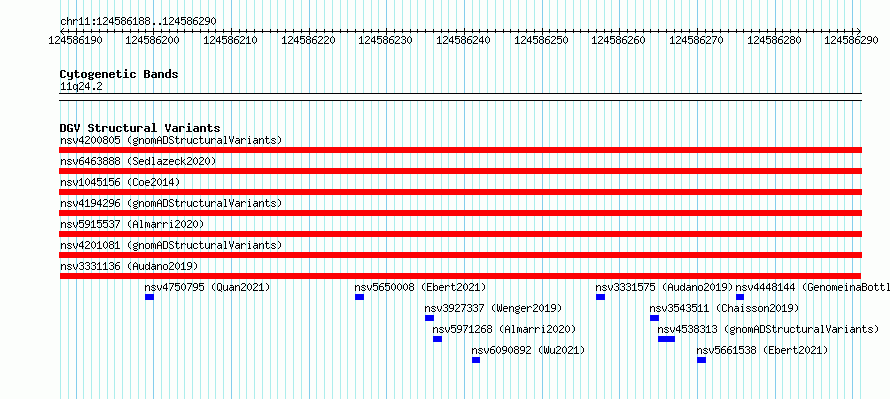
Task: Click the nsv4200805 (gnomADStructuralVariants) label
Action: (x=171, y=140)
